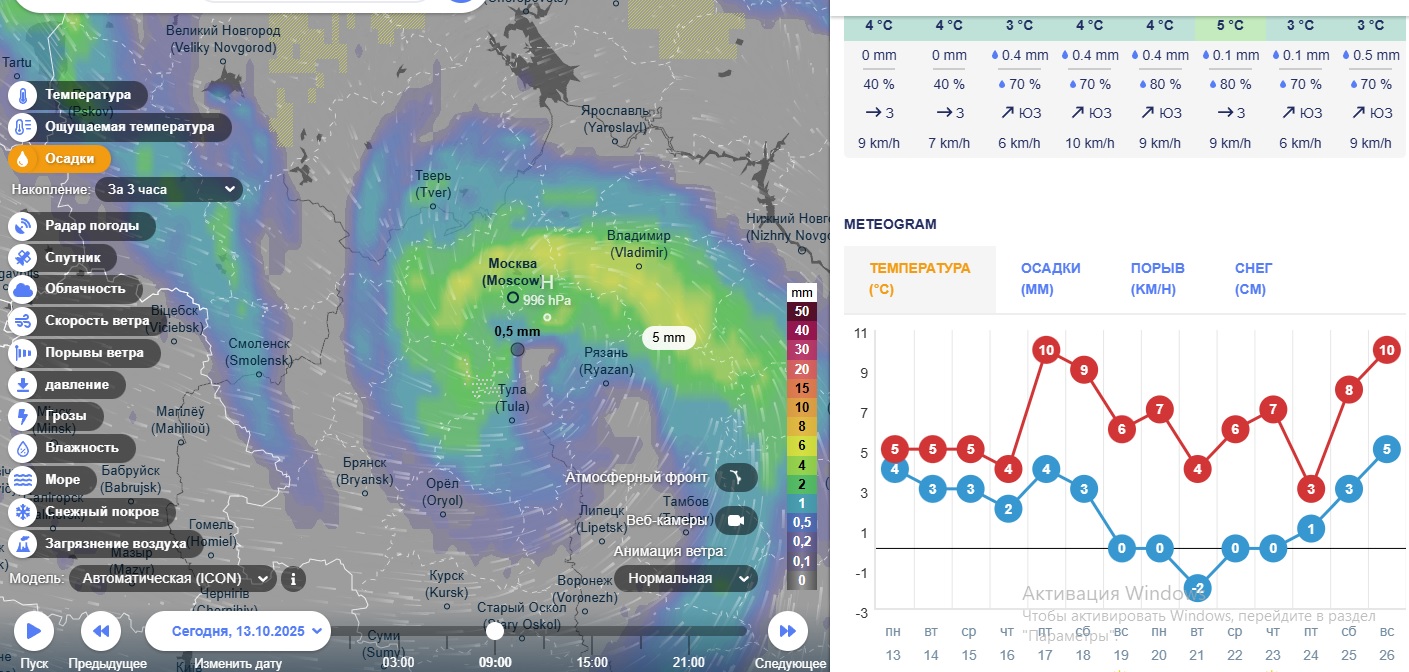Open model information icon

point(293,578)
